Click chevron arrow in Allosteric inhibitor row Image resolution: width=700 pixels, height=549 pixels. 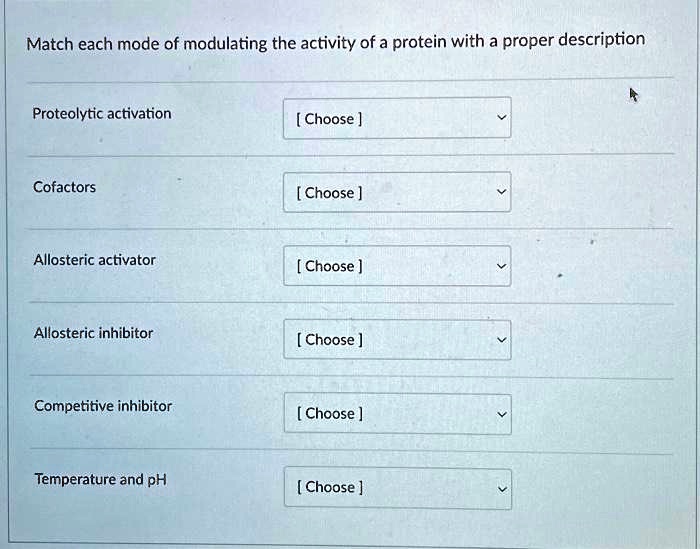[x=502, y=340]
